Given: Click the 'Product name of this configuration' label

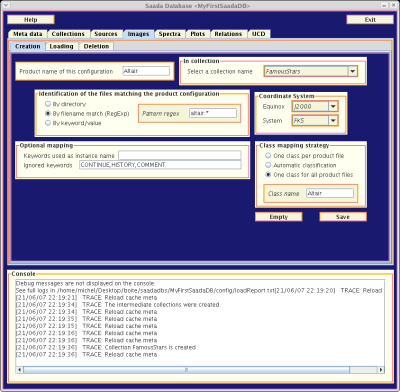Looking at the screenshot, I should tap(66, 71).
